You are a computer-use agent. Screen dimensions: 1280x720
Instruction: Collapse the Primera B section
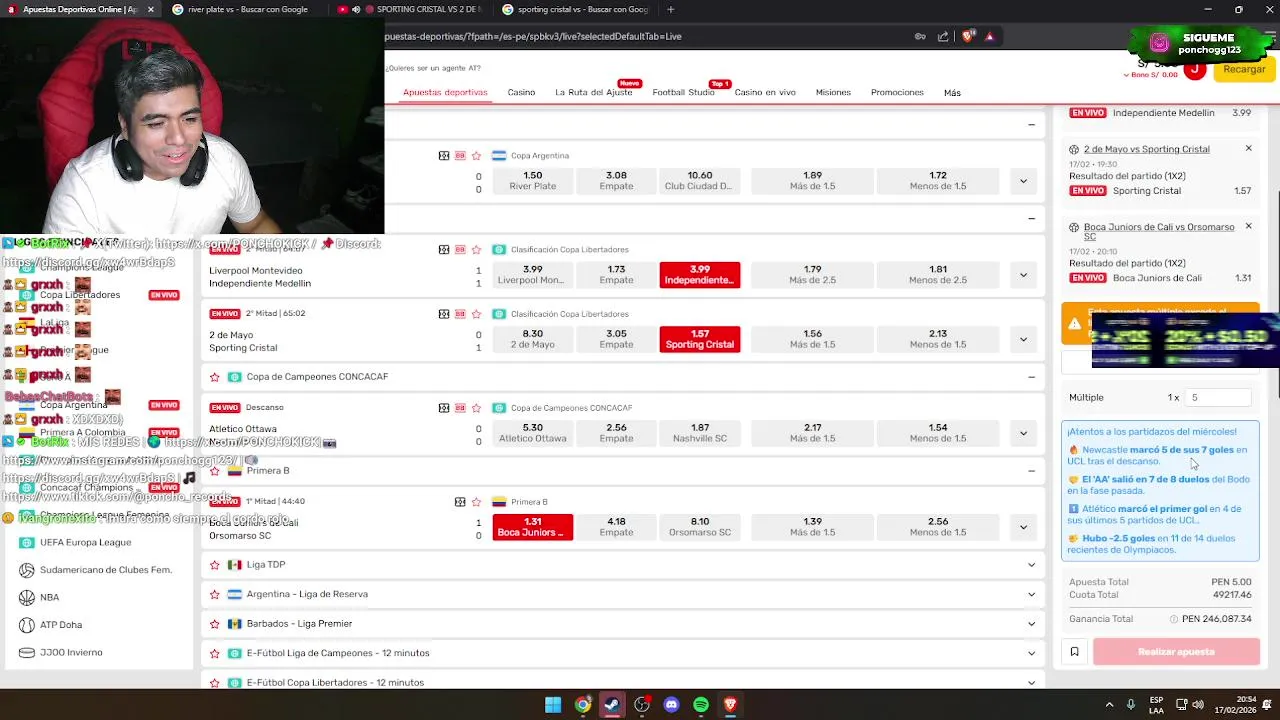pos(1031,470)
